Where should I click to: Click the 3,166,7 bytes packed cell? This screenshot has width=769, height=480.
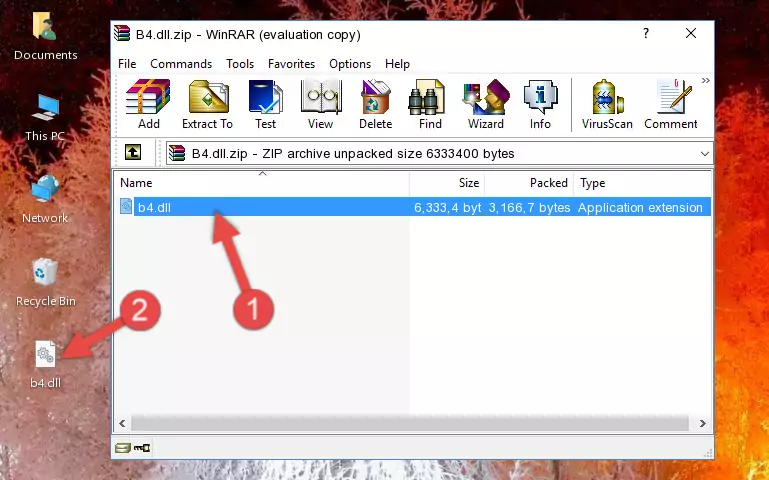[x=529, y=207]
